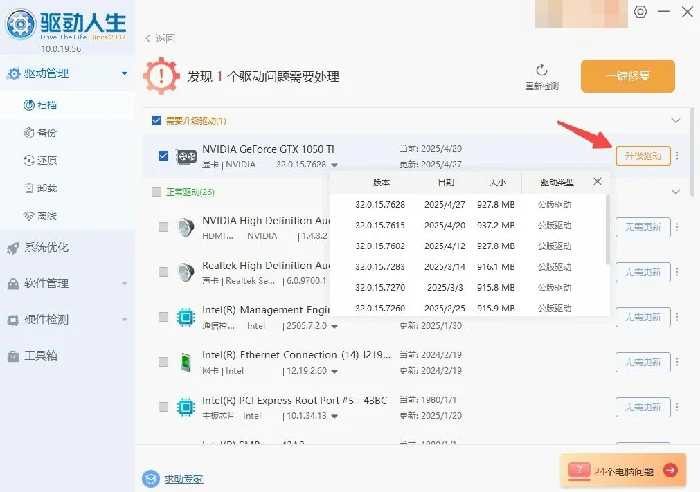The height and width of the screenshot is (492, 700).
Task: Click the question mark computer problems icon
Action: [x=579, y=471]
